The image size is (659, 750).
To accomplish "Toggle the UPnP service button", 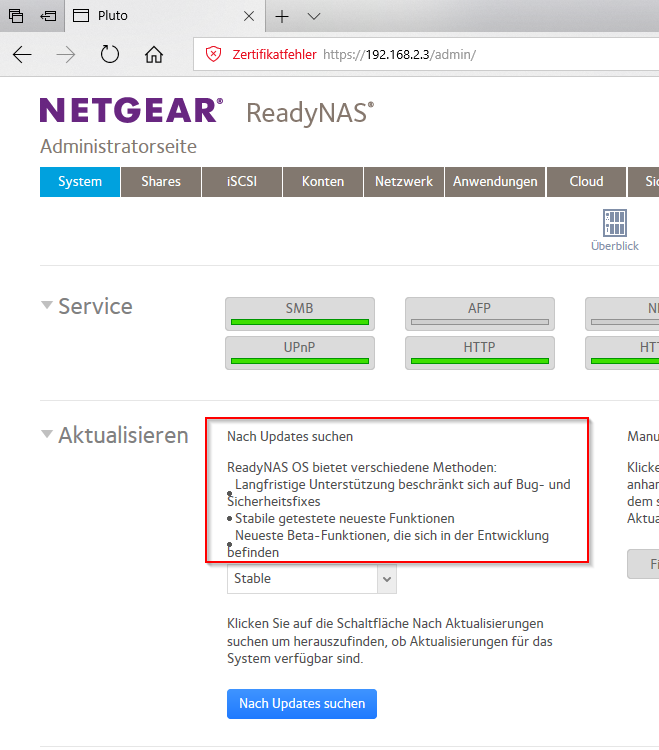I will click(300, 353).
